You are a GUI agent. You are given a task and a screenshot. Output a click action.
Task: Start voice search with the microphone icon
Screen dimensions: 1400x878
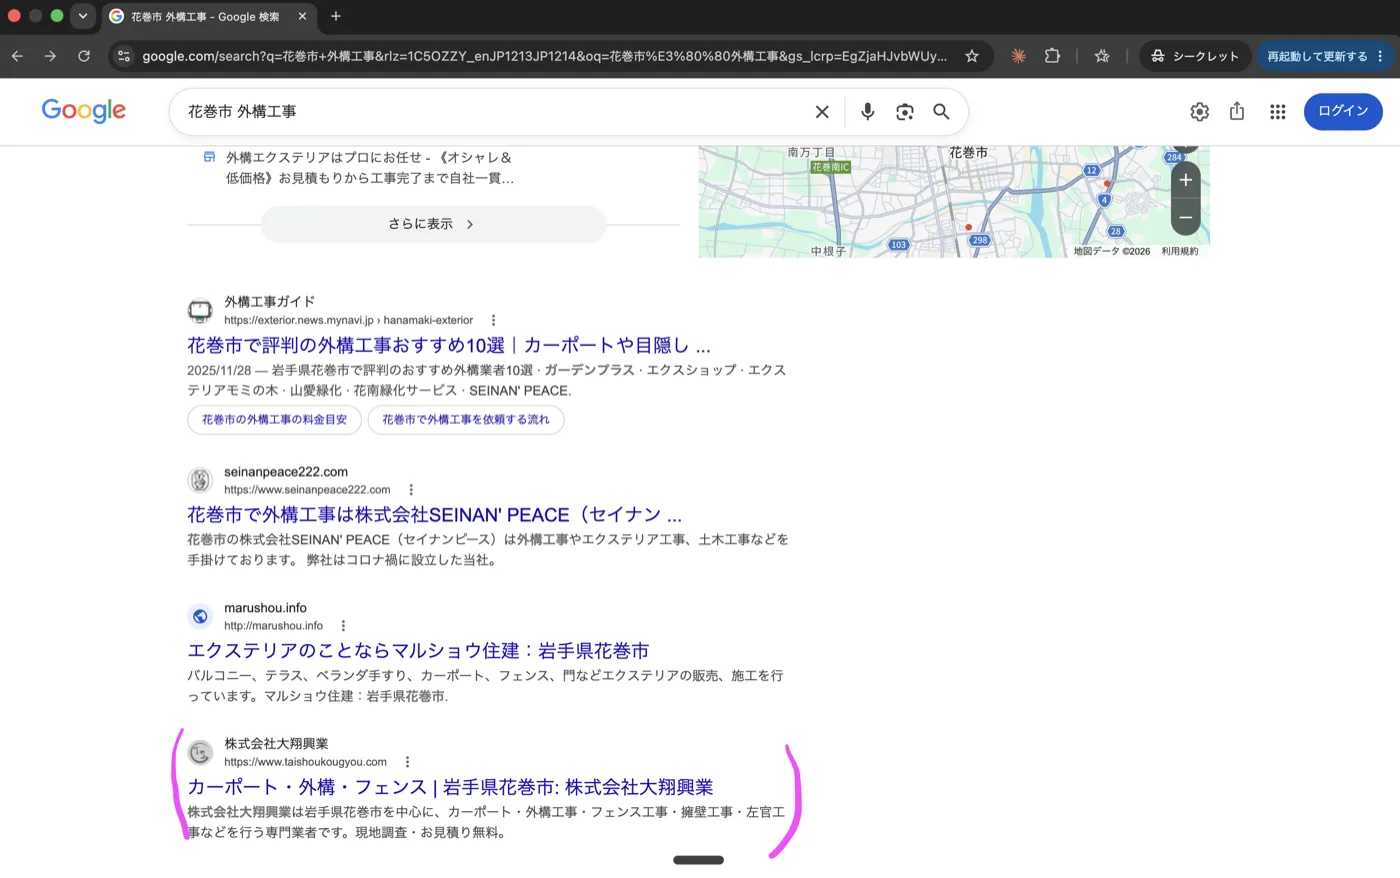867,112
